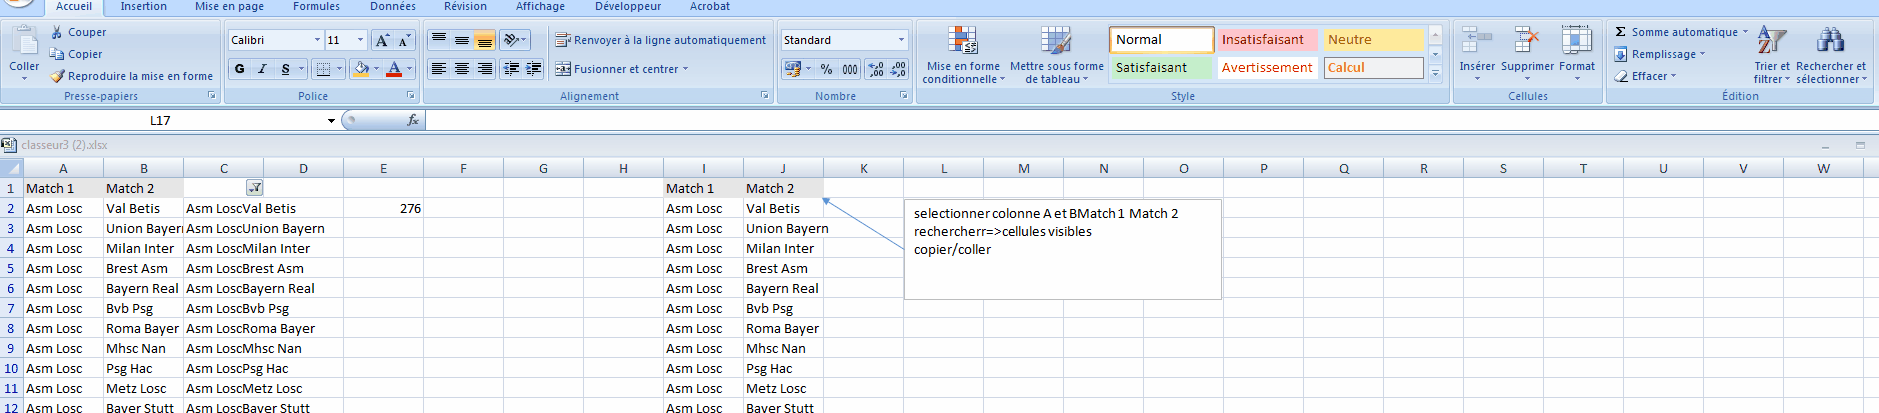Toggle bold with the G button
Image resolution: width=1879 pixels, height=413 pixels.
tap(239, 69)
